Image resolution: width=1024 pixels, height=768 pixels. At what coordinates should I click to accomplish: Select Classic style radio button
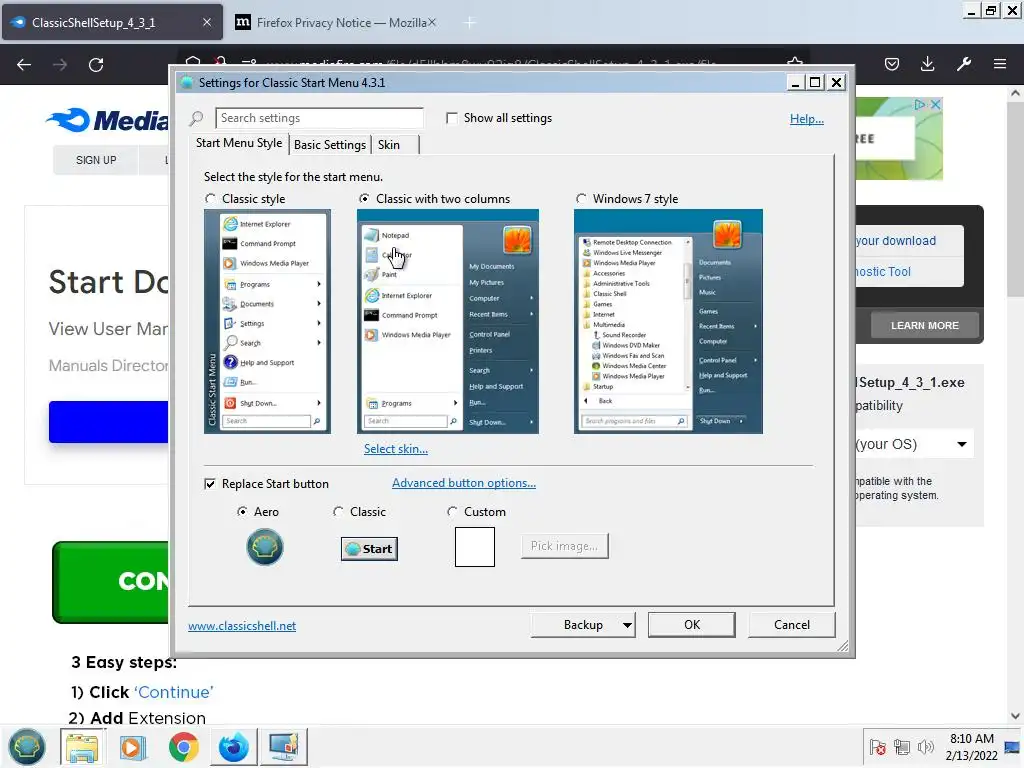click(210, 199)
